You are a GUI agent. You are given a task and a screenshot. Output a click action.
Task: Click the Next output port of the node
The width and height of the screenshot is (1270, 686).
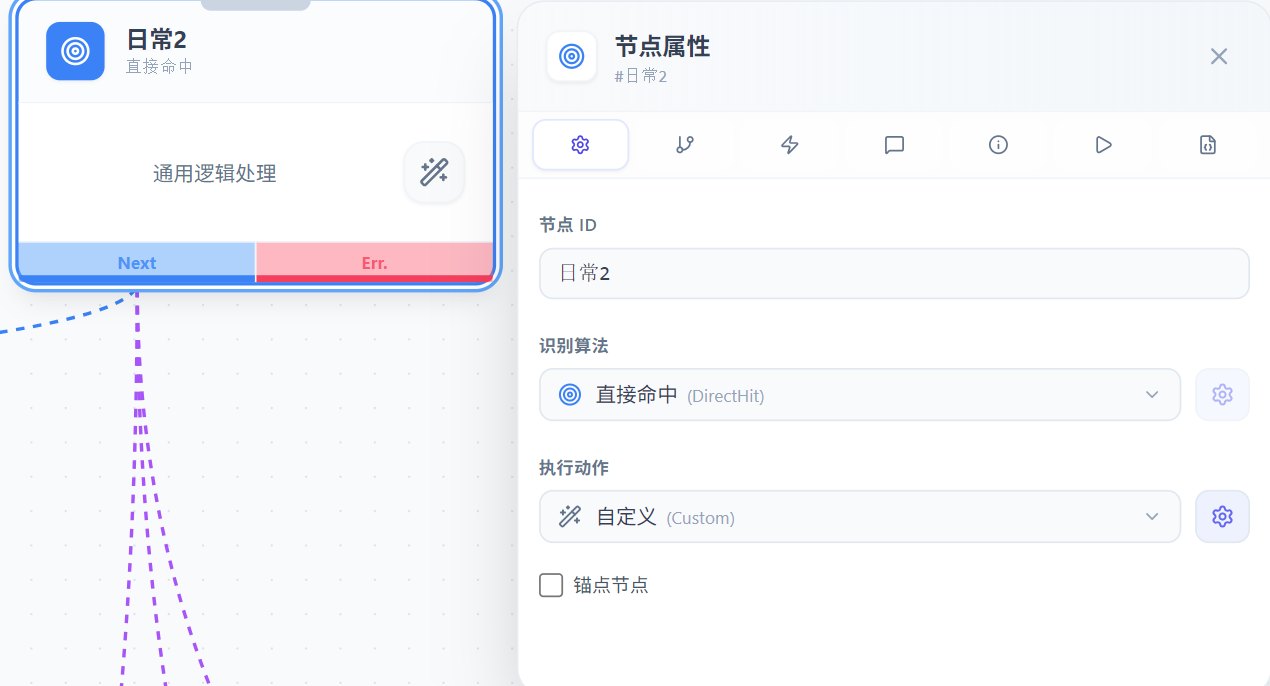coord(137,263)
